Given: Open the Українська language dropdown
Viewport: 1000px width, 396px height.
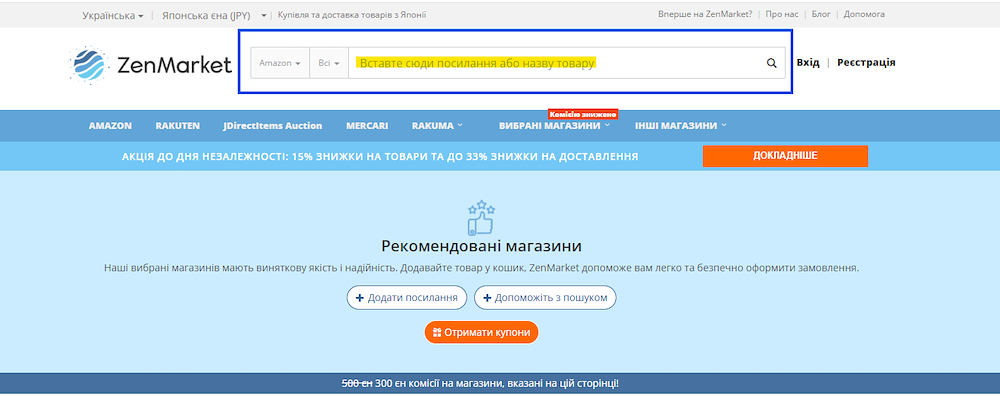Looking at the screenshot, I should click(113, 15).
